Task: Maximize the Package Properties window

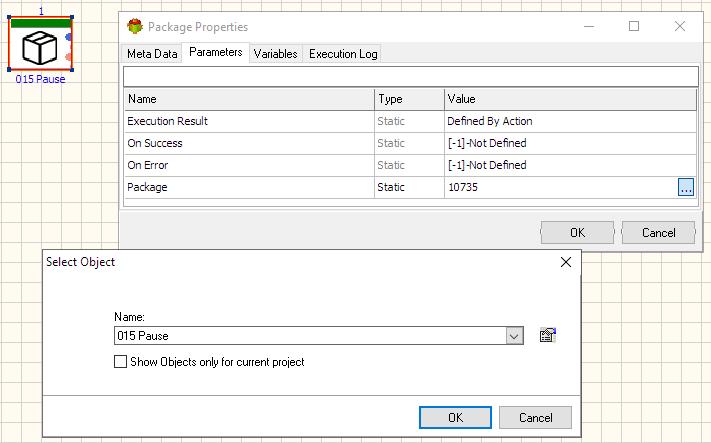Action: 634,26
